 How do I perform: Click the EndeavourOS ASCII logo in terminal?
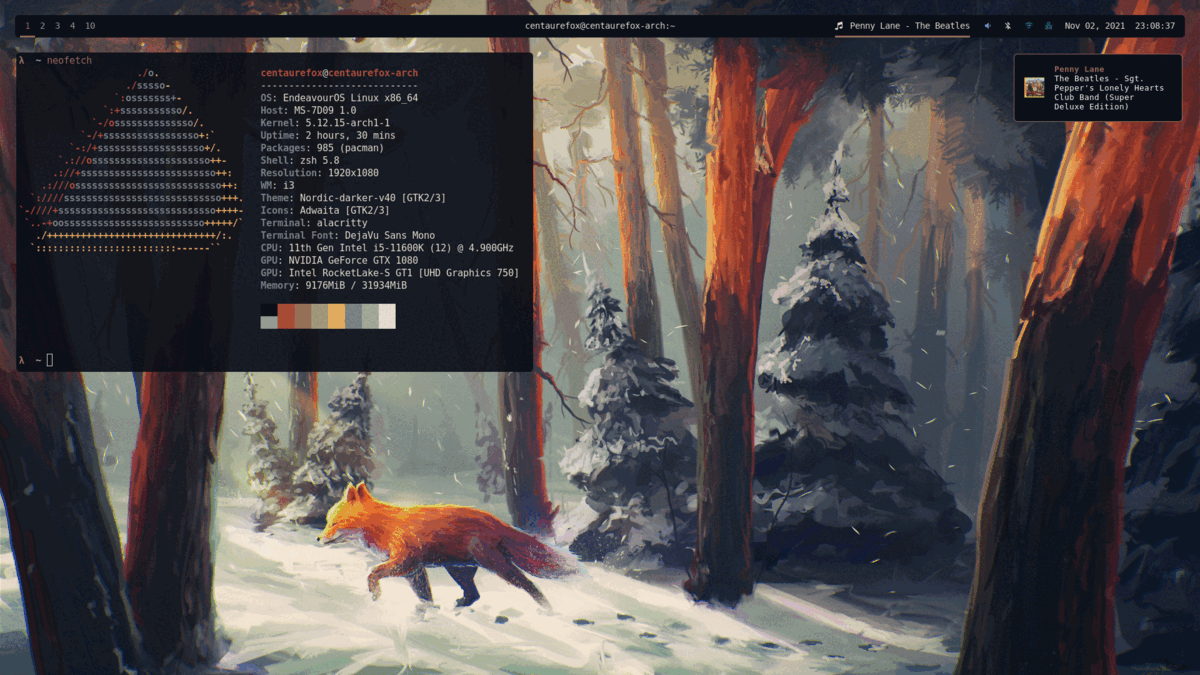(x=132, y=160)
